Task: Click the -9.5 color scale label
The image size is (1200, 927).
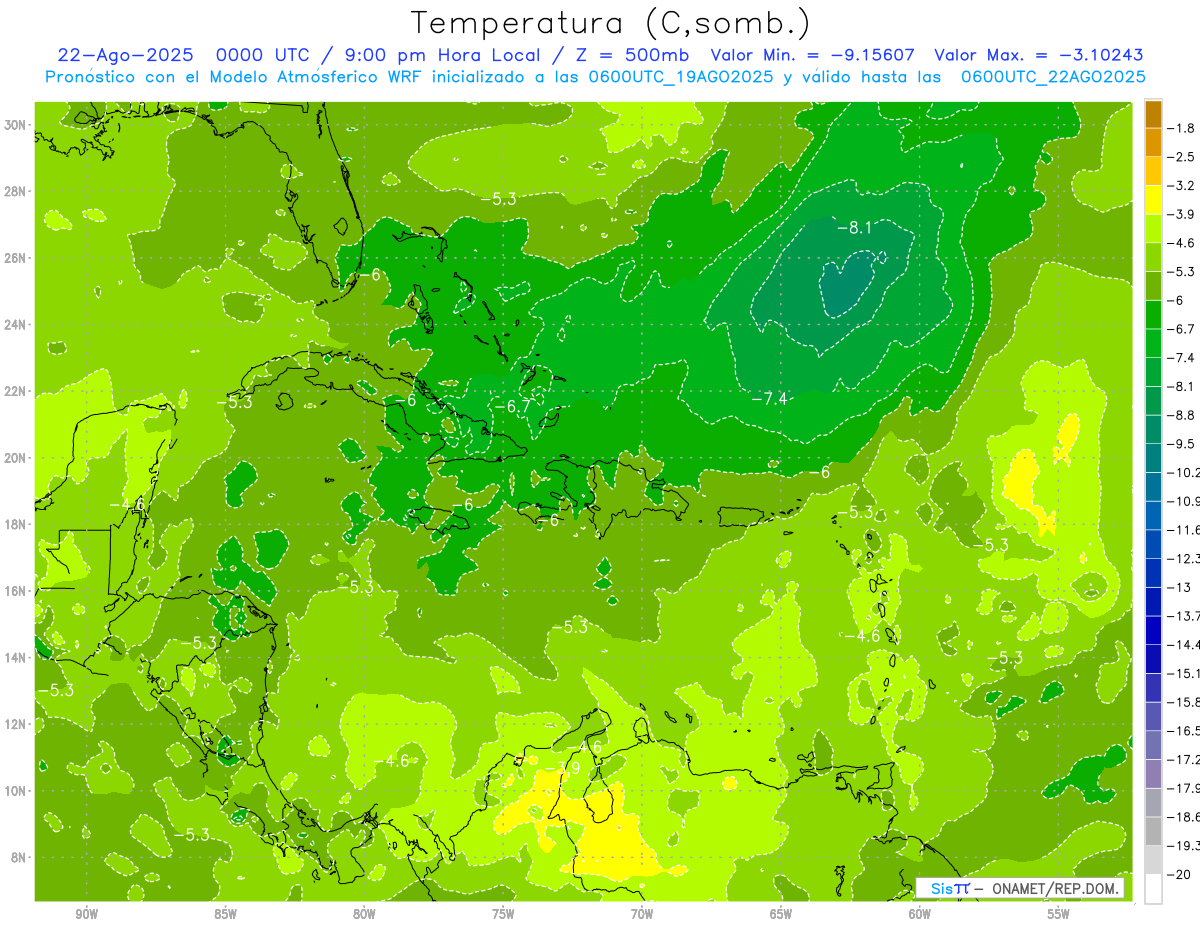Action: pyautogui.click(x=1182, y=443)
